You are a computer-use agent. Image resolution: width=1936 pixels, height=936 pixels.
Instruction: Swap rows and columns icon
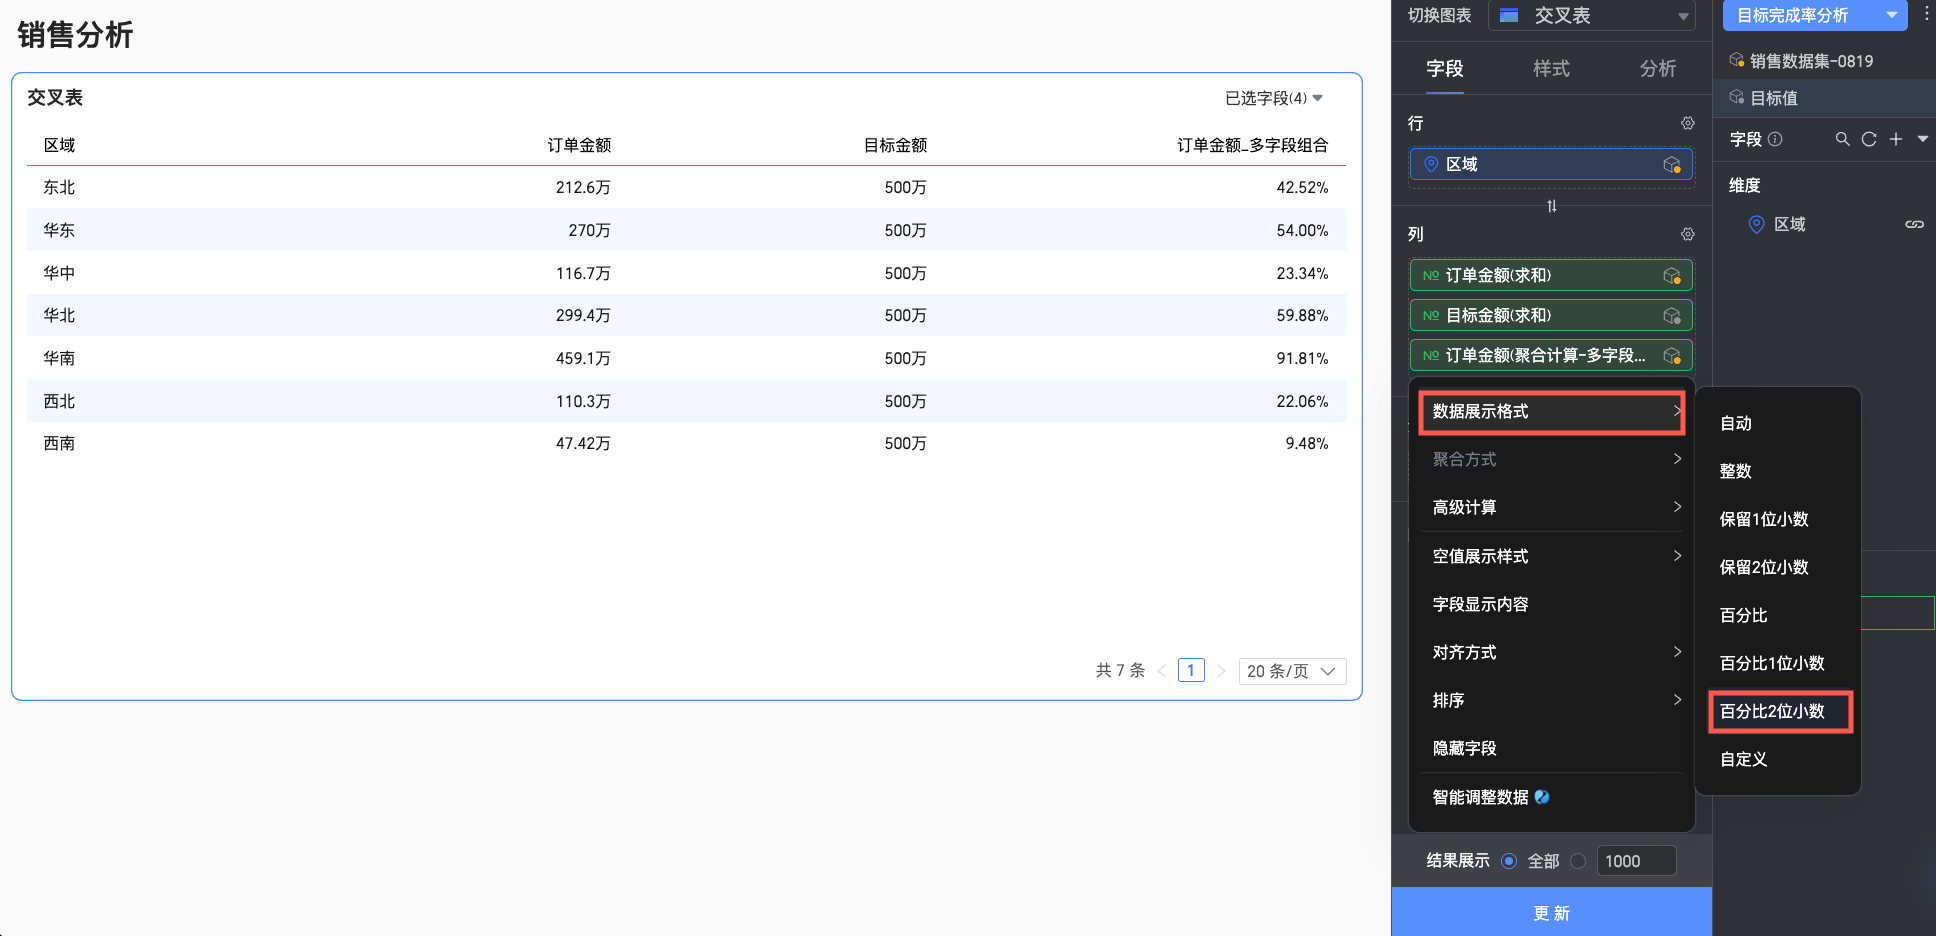click(x=1552, y=206)
